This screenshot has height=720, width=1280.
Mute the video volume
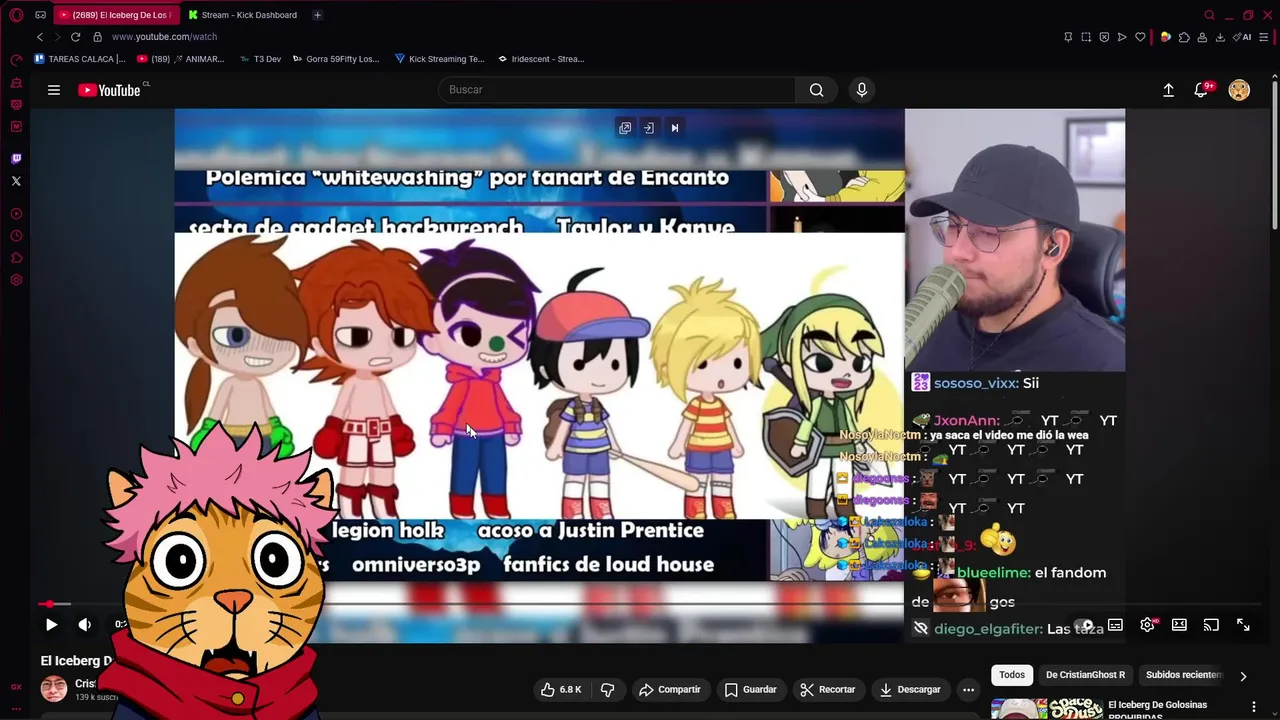point(85,625)
